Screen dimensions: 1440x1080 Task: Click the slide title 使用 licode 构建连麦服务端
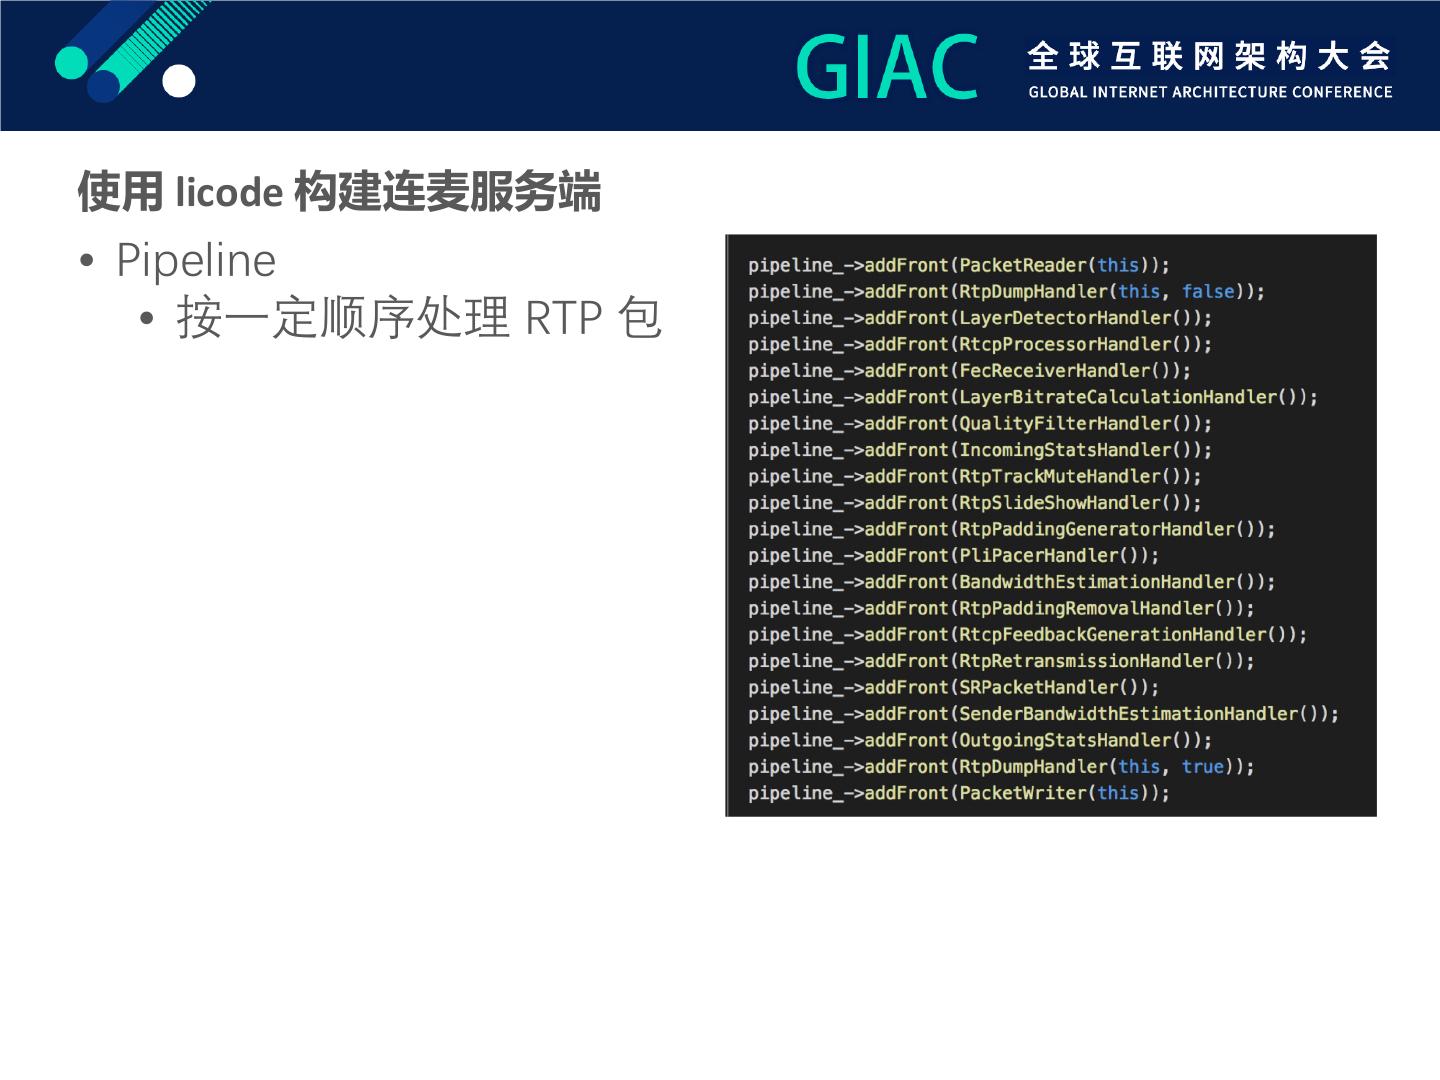[339, 191]
